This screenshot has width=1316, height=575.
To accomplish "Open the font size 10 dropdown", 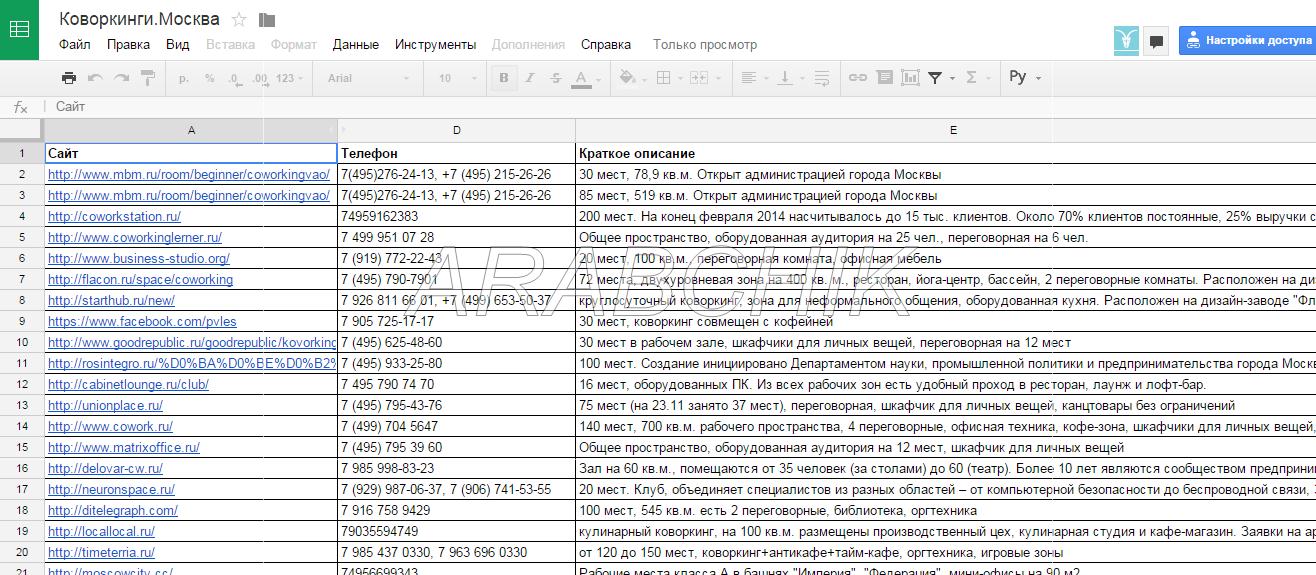I will pos(455,78).
